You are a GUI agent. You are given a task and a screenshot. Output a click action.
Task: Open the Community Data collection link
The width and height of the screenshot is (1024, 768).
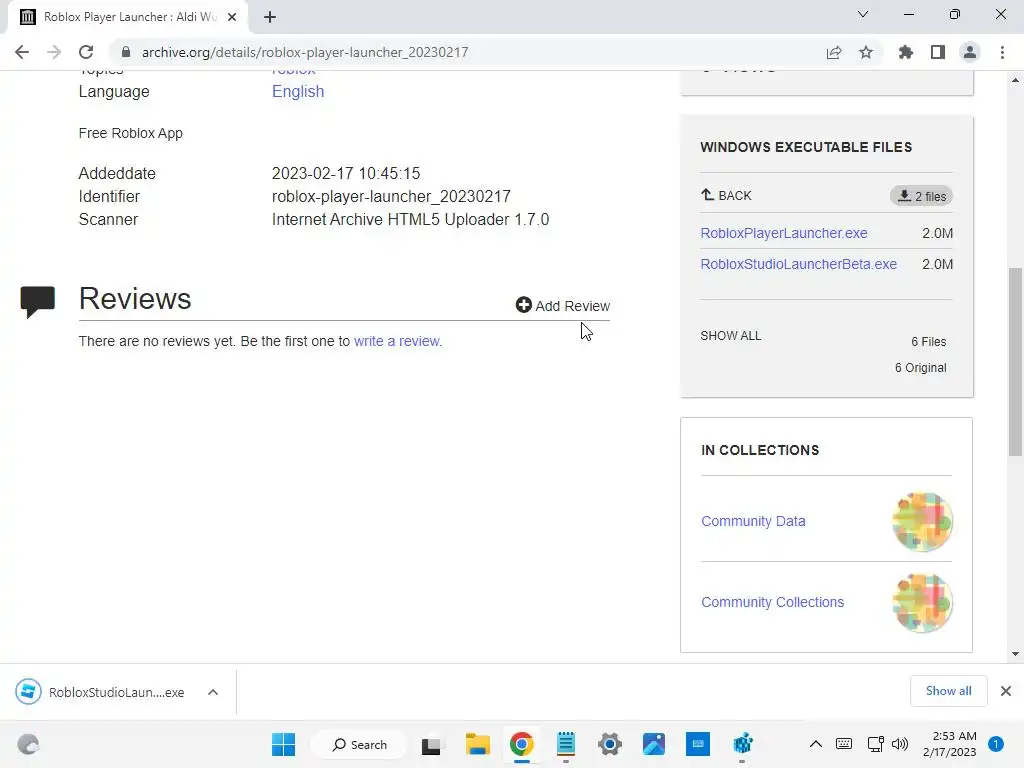tap(753, 521)
